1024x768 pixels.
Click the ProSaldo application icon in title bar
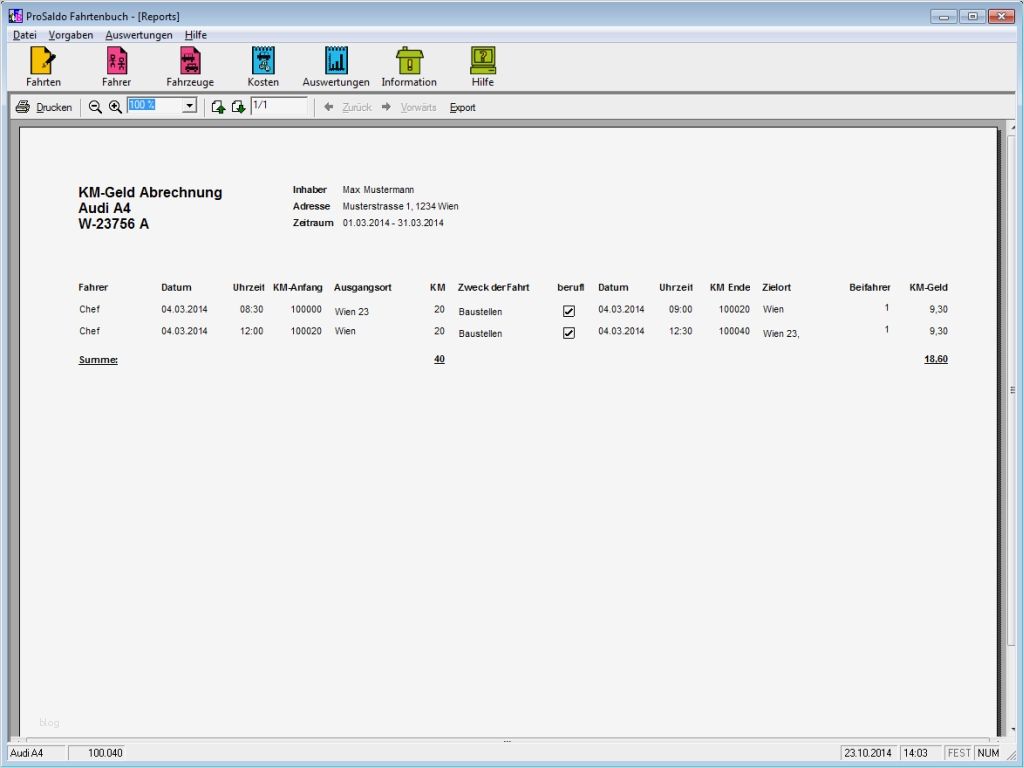click(x=15, y=16)
